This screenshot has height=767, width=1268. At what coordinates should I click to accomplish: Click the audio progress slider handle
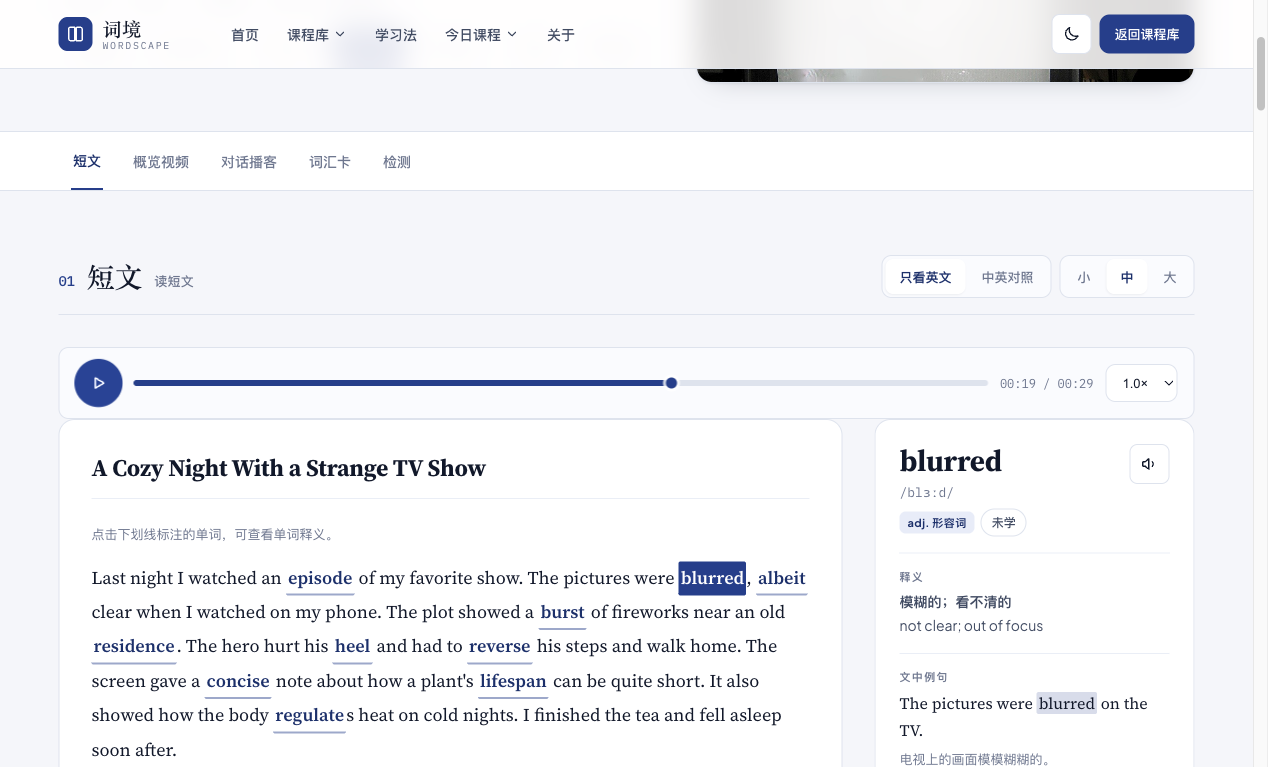coord(671,383)
